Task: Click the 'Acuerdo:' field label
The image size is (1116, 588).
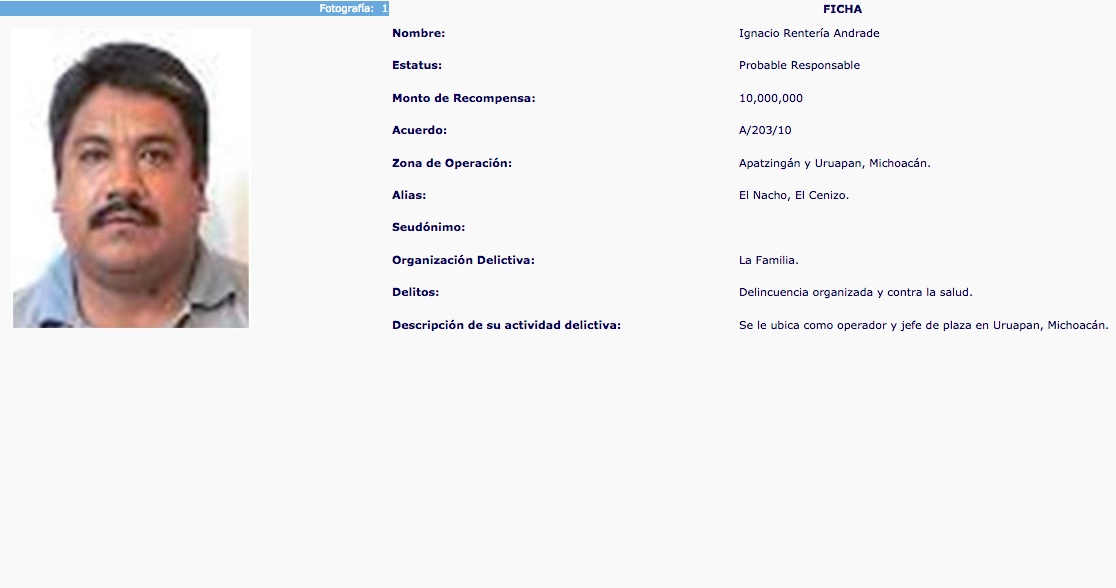Action: coord(419,130)
